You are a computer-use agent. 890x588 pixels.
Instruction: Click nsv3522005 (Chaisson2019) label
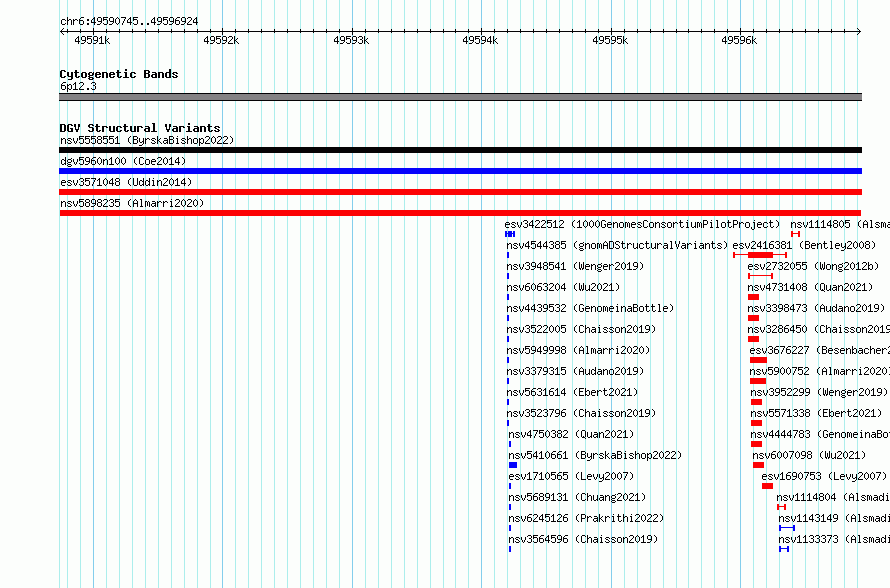(x=581, y=329)
